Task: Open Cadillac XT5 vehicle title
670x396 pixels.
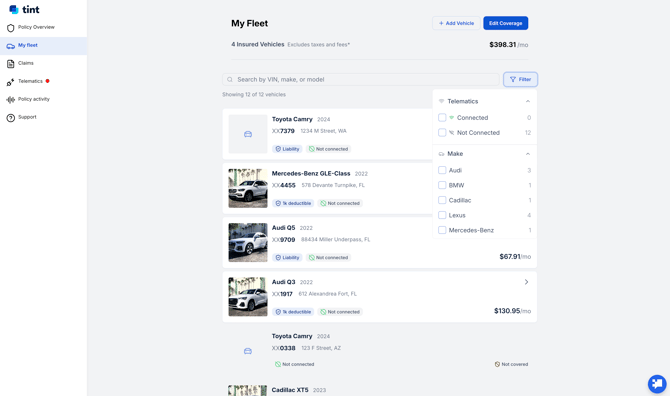Action: coord(290,390)
